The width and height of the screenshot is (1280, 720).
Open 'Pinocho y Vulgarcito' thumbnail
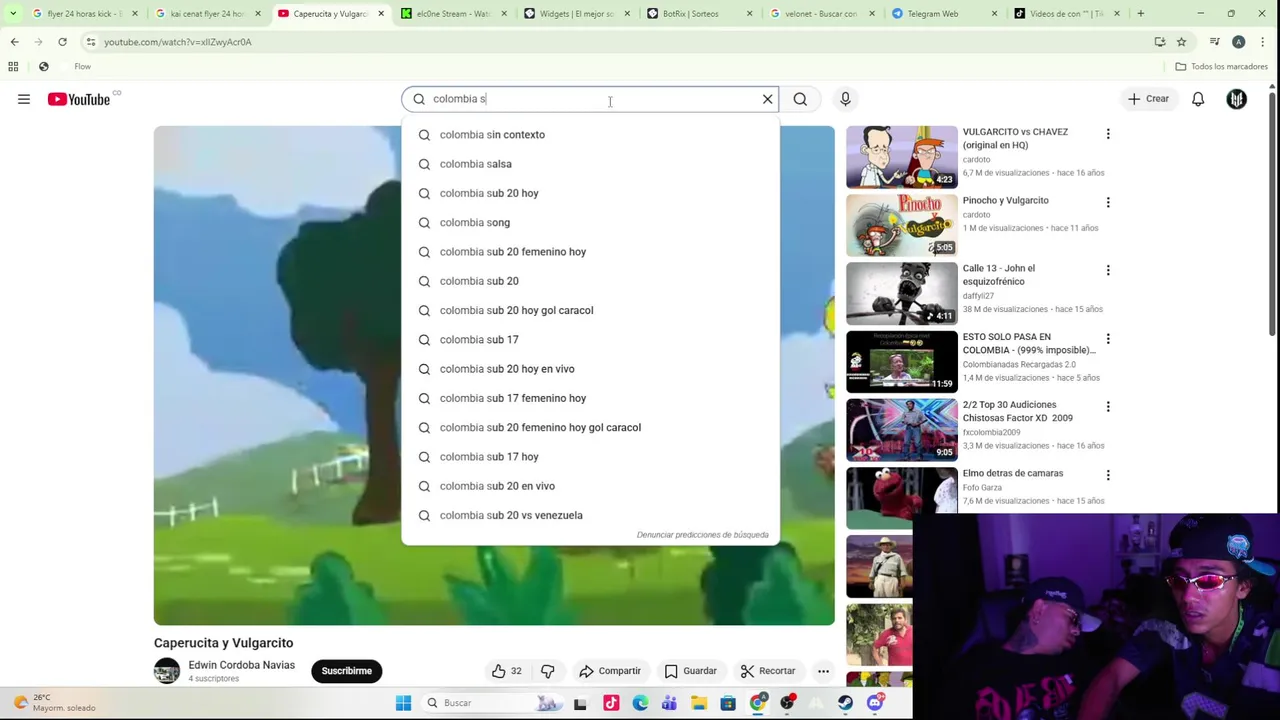pyautogui.click(x=902, y=225)
